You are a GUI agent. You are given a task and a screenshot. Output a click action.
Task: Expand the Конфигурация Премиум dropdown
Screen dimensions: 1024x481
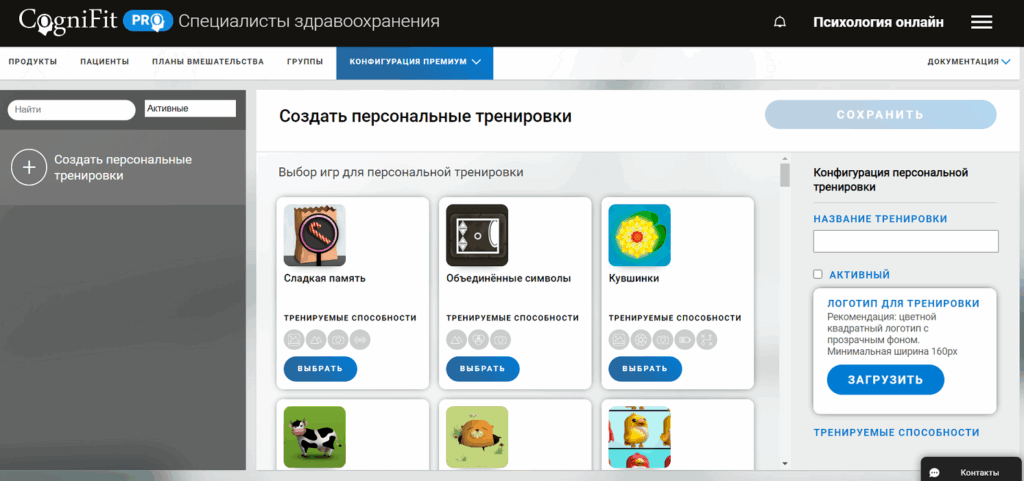pos(414,62)
